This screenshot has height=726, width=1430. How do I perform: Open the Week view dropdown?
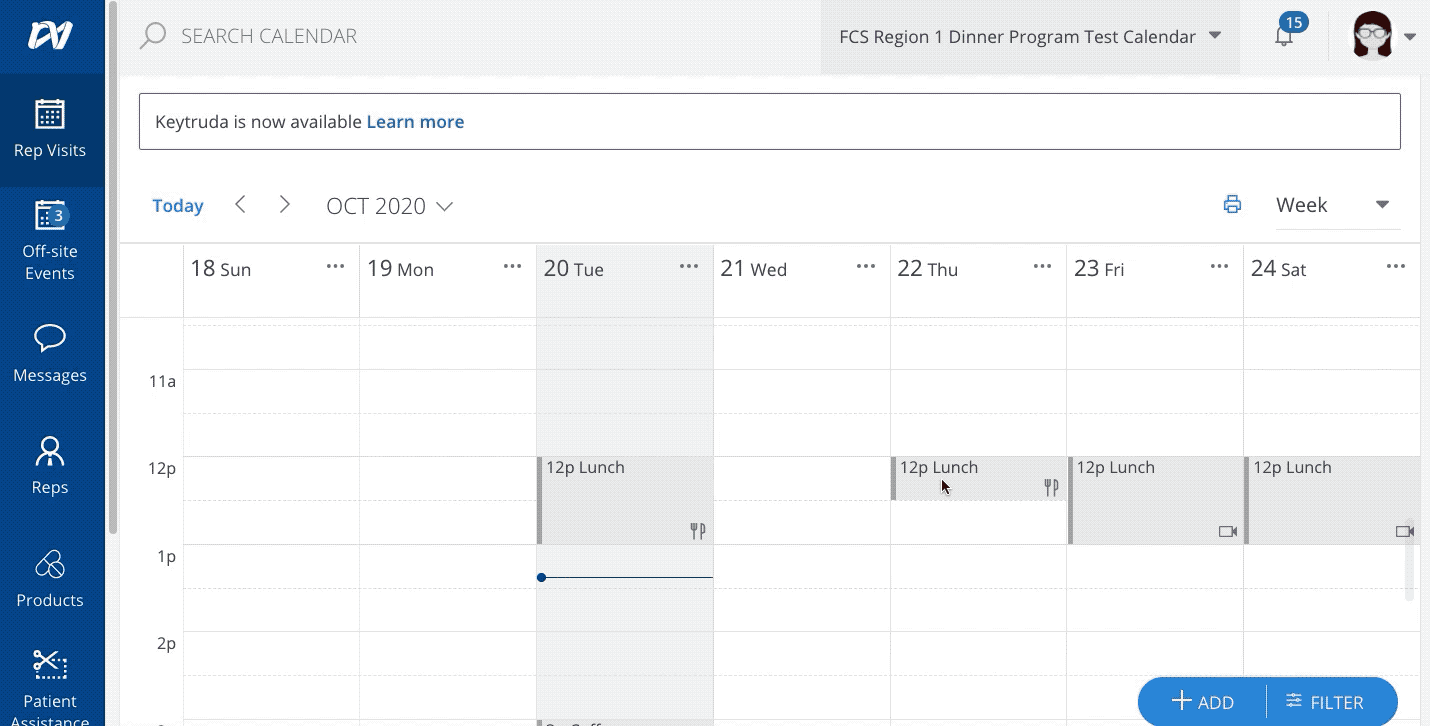point(1337,204)
